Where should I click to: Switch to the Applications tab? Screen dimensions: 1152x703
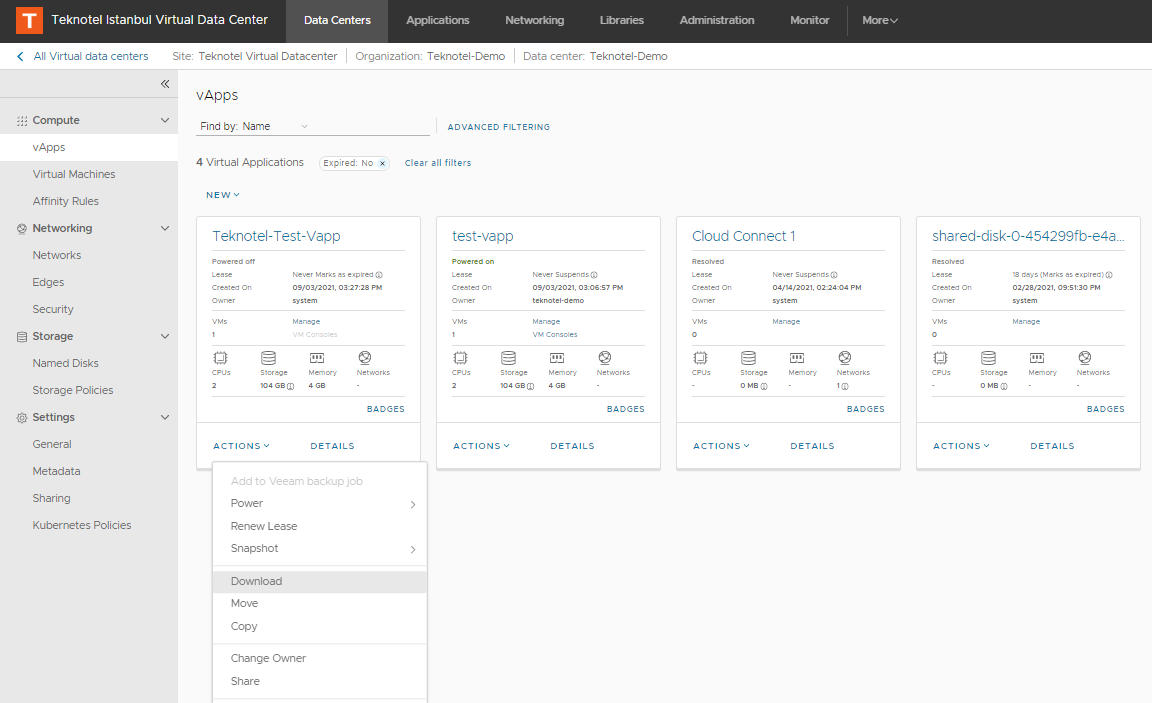[x=438, y=21]
